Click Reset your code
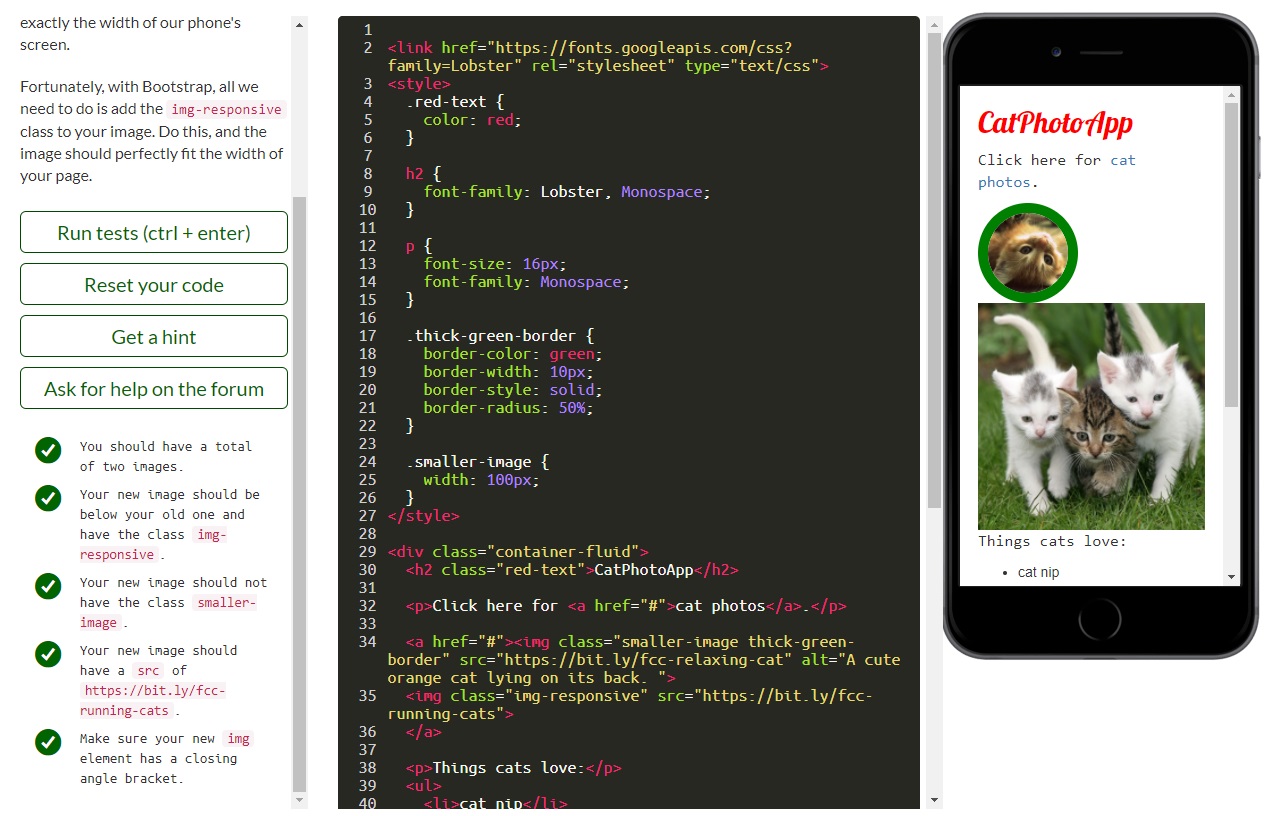This screenshot has height=816, width=1280. coord(153,284)
